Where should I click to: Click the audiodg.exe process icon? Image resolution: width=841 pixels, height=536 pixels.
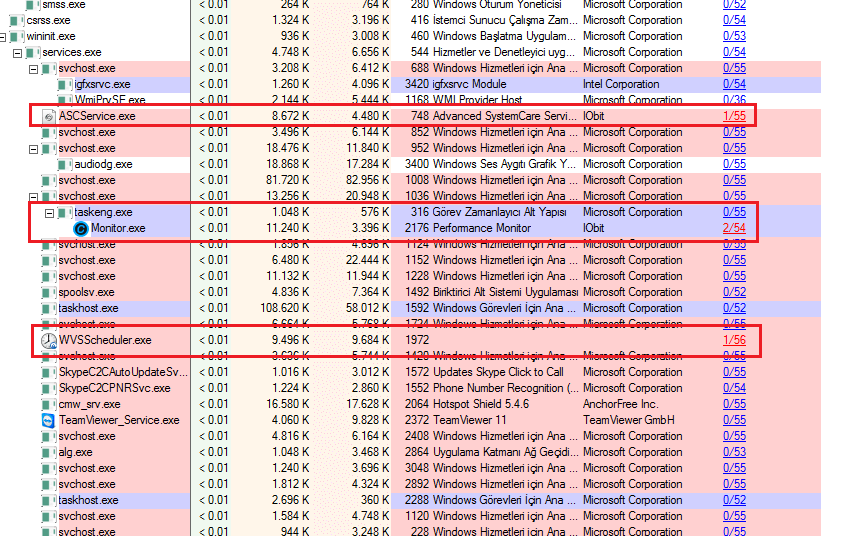65,164
